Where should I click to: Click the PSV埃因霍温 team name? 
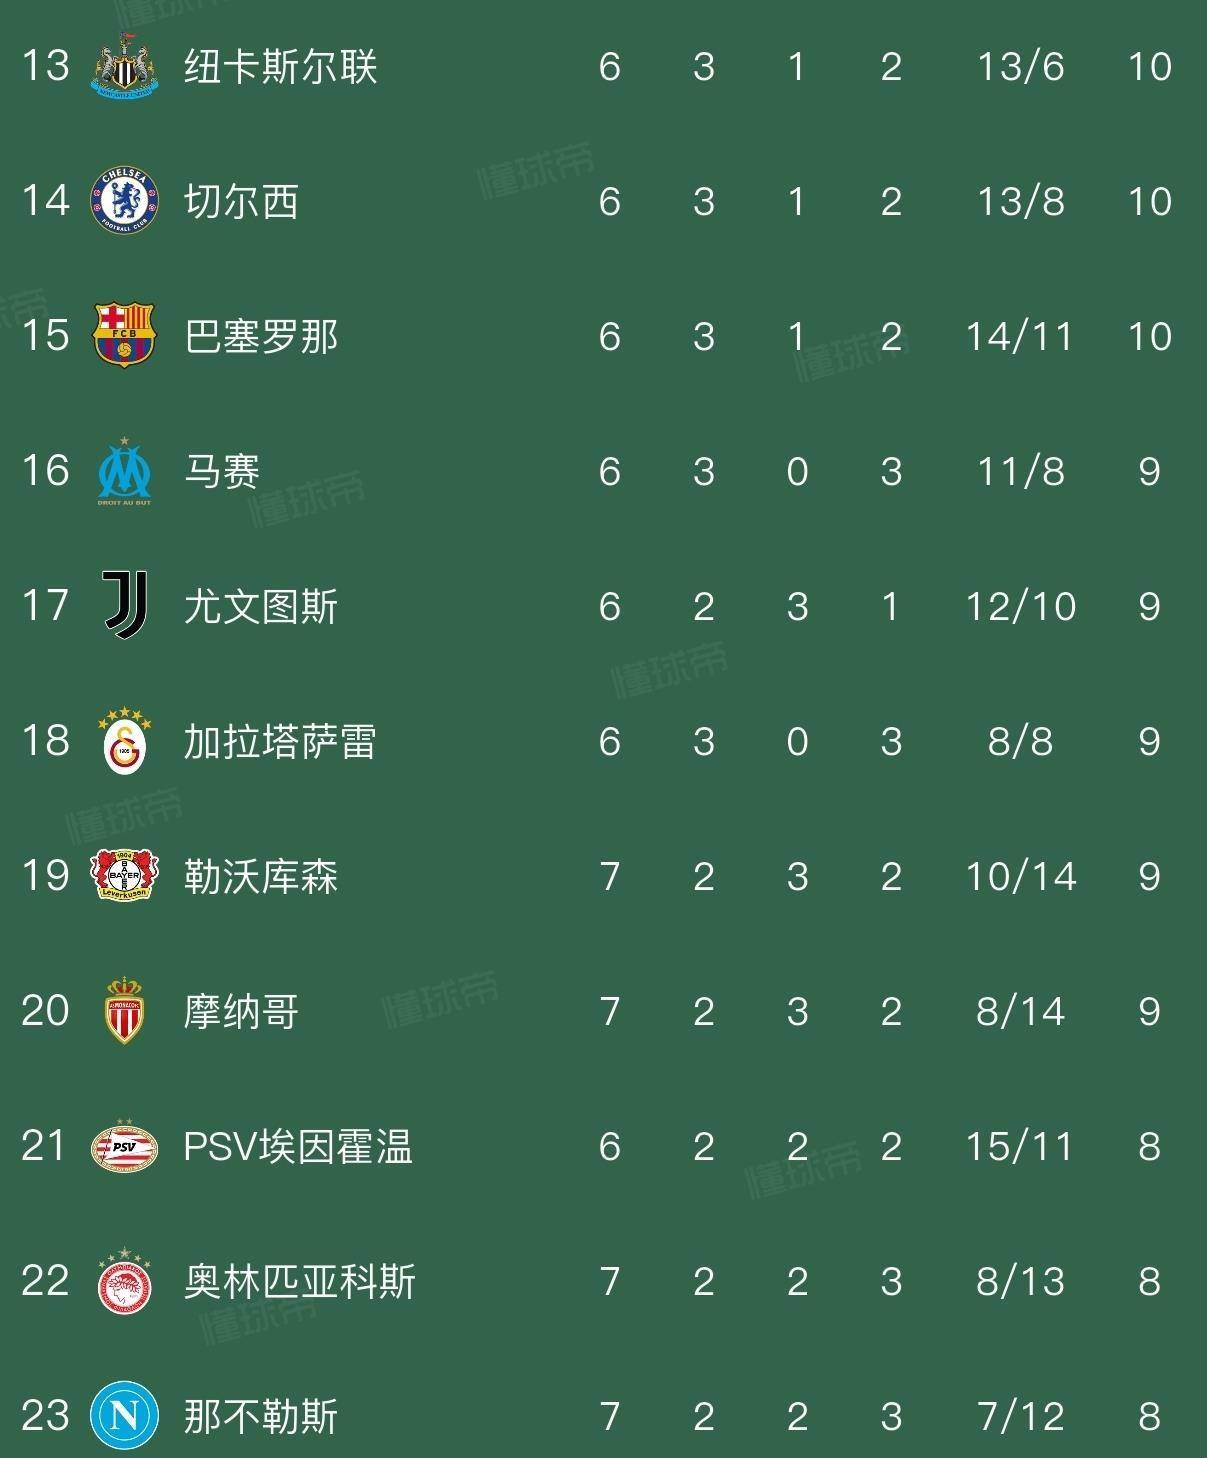[298, 1147]
